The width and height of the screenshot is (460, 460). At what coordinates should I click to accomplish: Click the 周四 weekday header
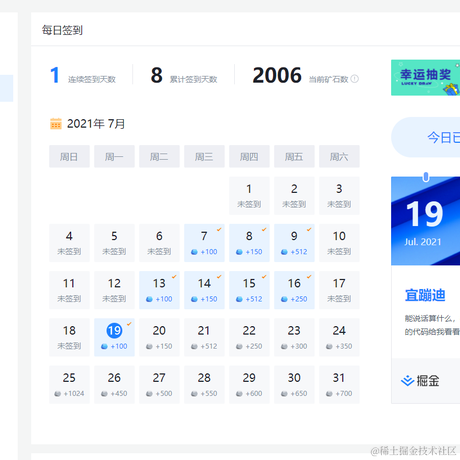(249, 156)
